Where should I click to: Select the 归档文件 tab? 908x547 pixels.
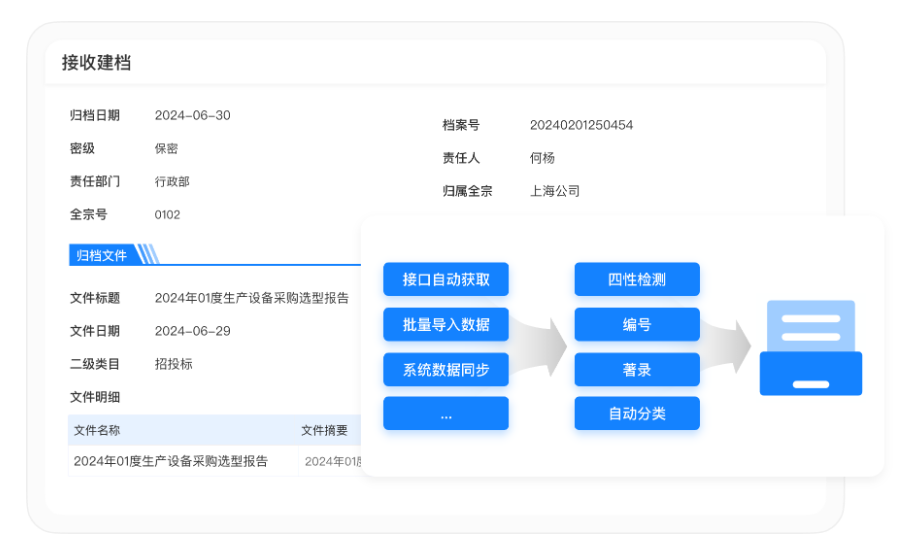point(103,255)
